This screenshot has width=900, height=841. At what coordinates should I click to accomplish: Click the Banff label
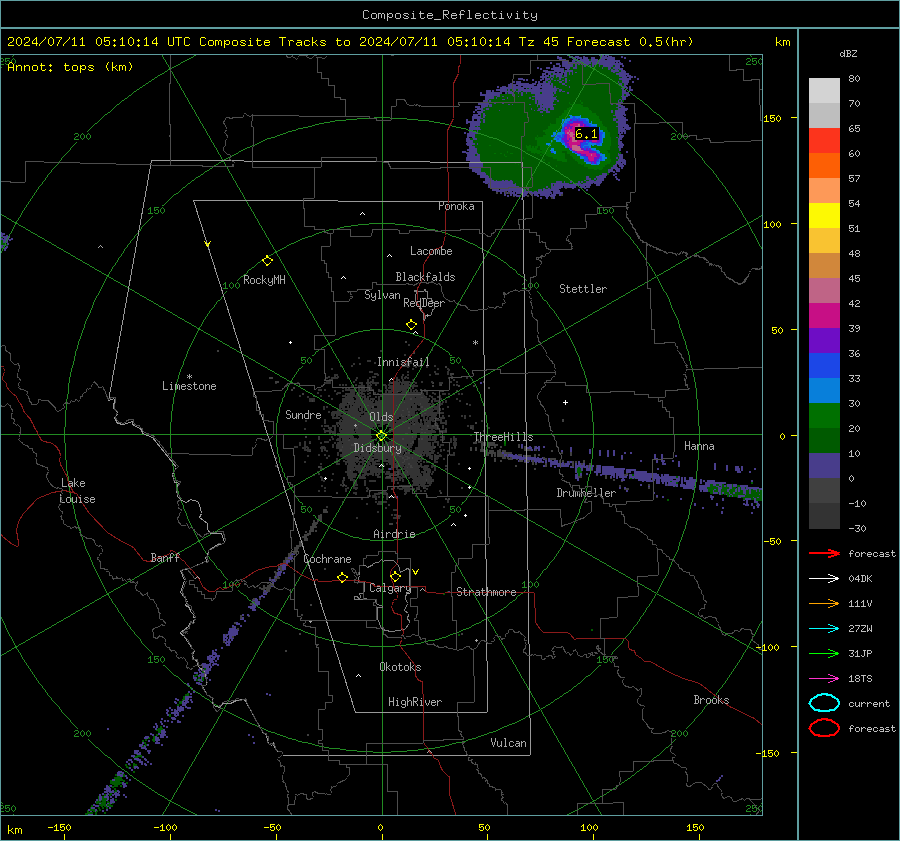pyautogui.click(x=165, y=557)
